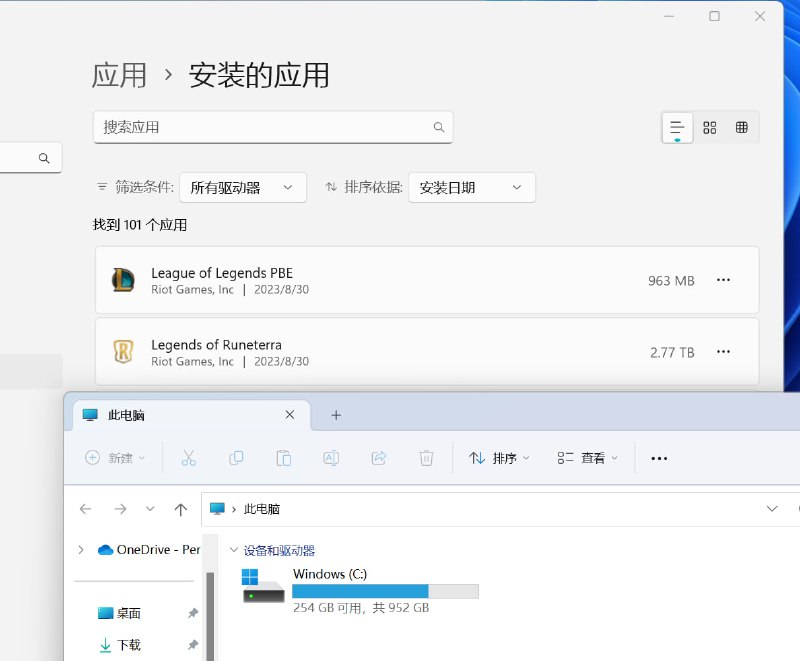The height and width of the screenshot is (661, 800).
Task: Click the Cut icon in File Explorer toolbar
Action: (x=188, y=458)
